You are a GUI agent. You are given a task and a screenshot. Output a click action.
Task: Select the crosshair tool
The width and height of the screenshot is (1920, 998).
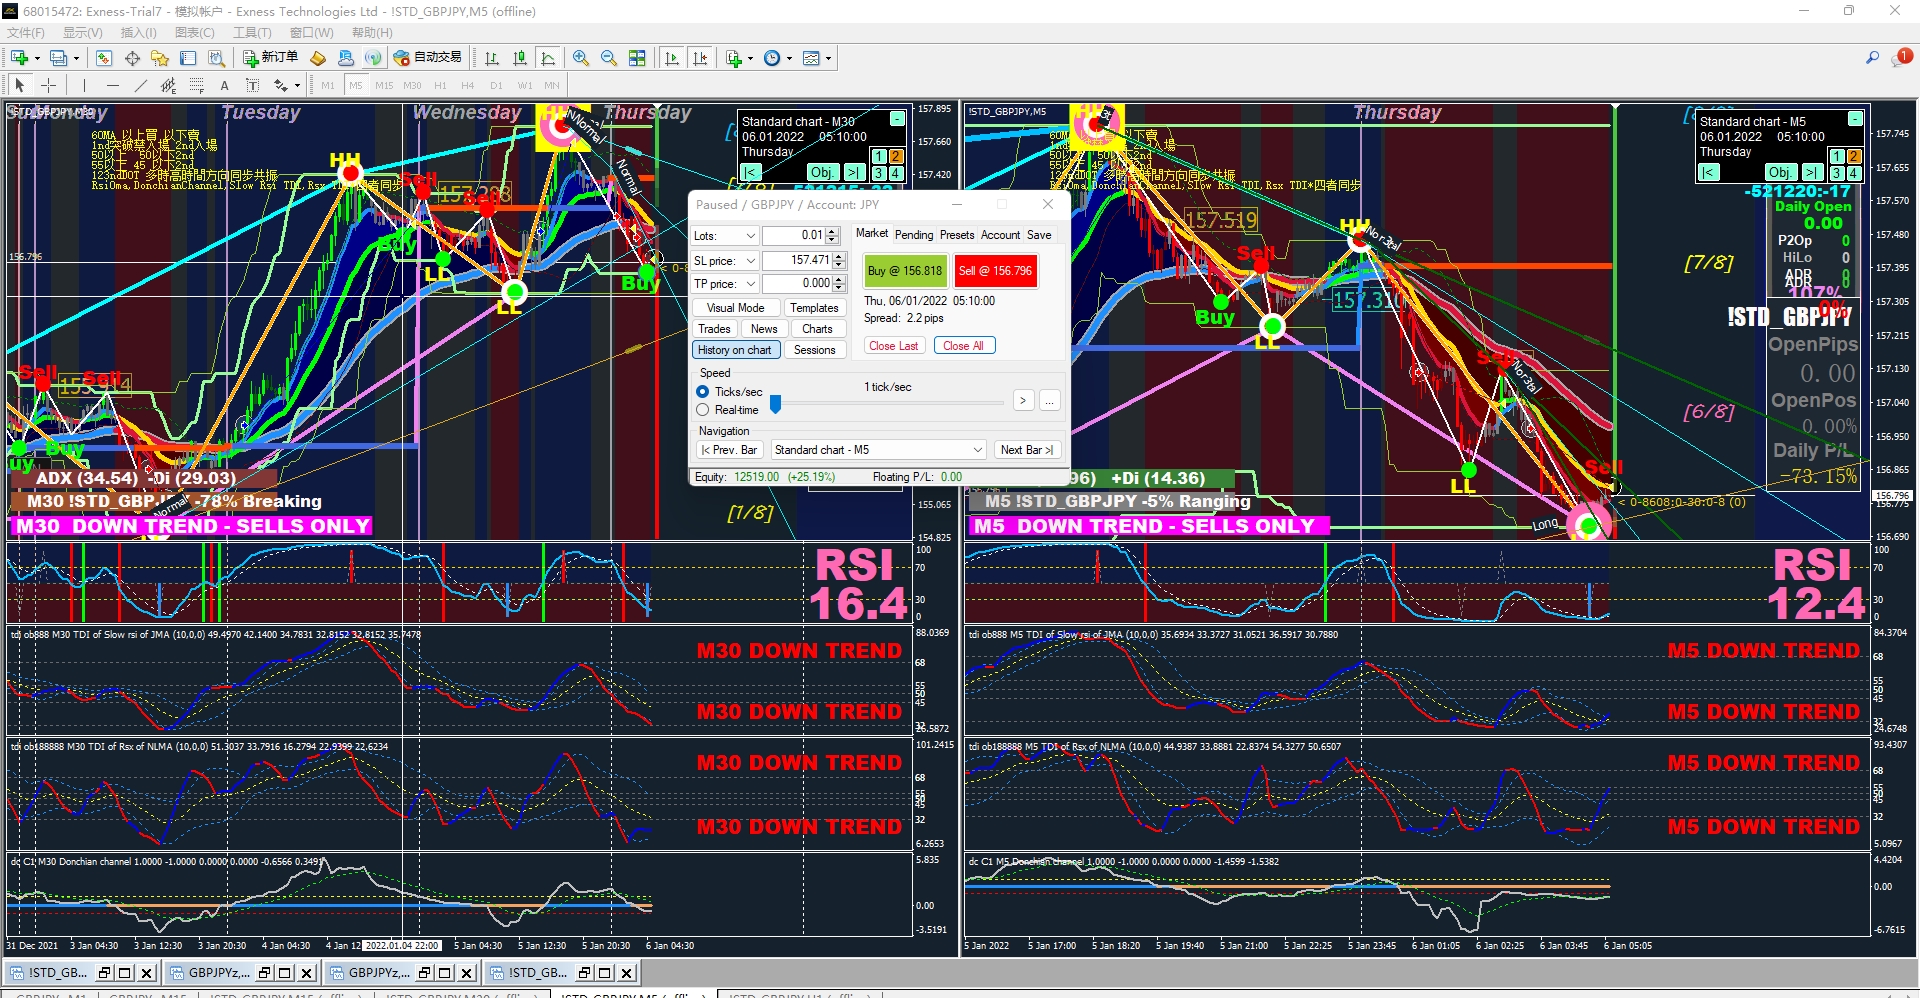(48, 85)
